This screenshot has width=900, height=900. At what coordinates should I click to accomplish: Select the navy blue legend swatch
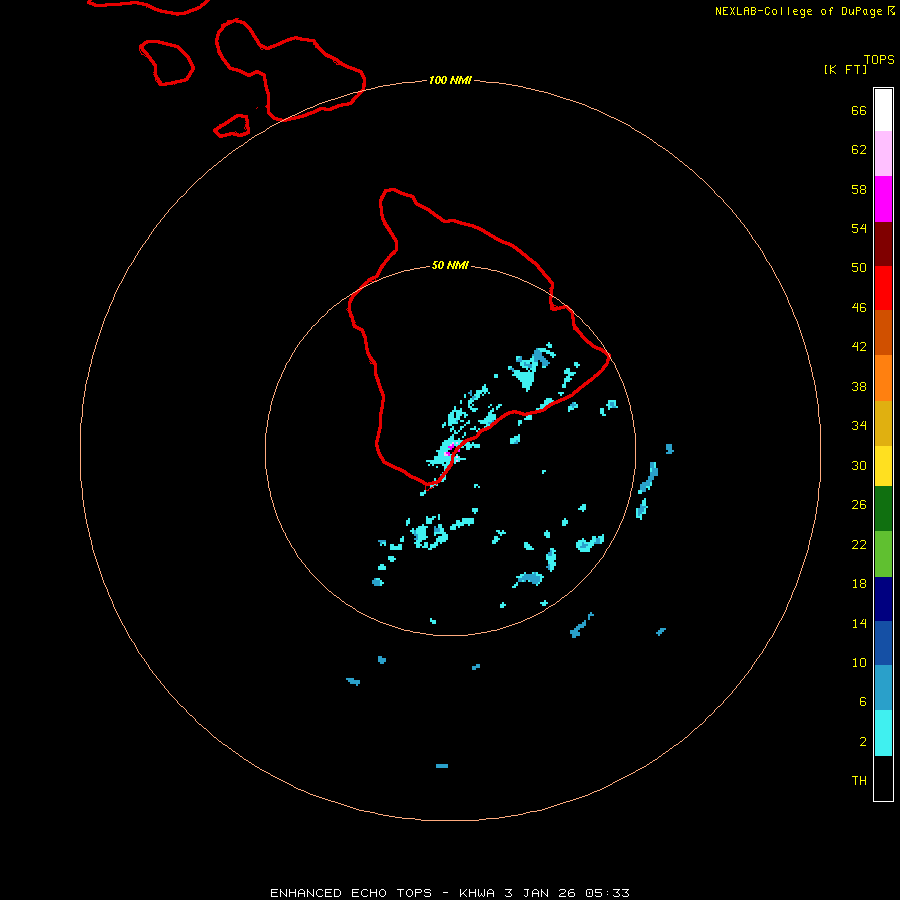point(883,599)
